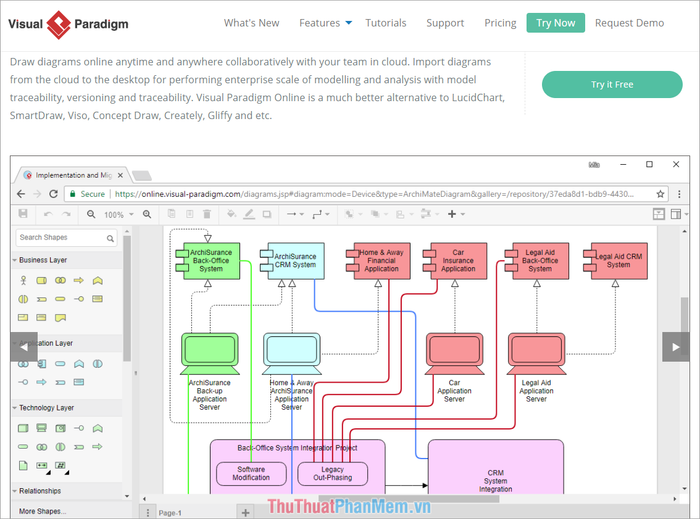The height and width of the screenshot is (519, 700).
Task: Click the canvas horizontal scrollbar thumb
Action: coord(409,499)
